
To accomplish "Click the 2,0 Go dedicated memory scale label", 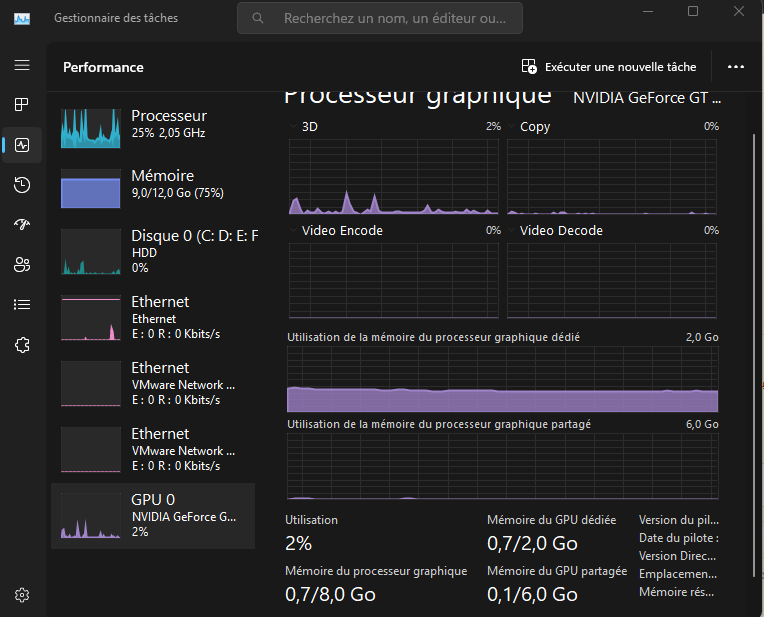I will pos(702,337).
